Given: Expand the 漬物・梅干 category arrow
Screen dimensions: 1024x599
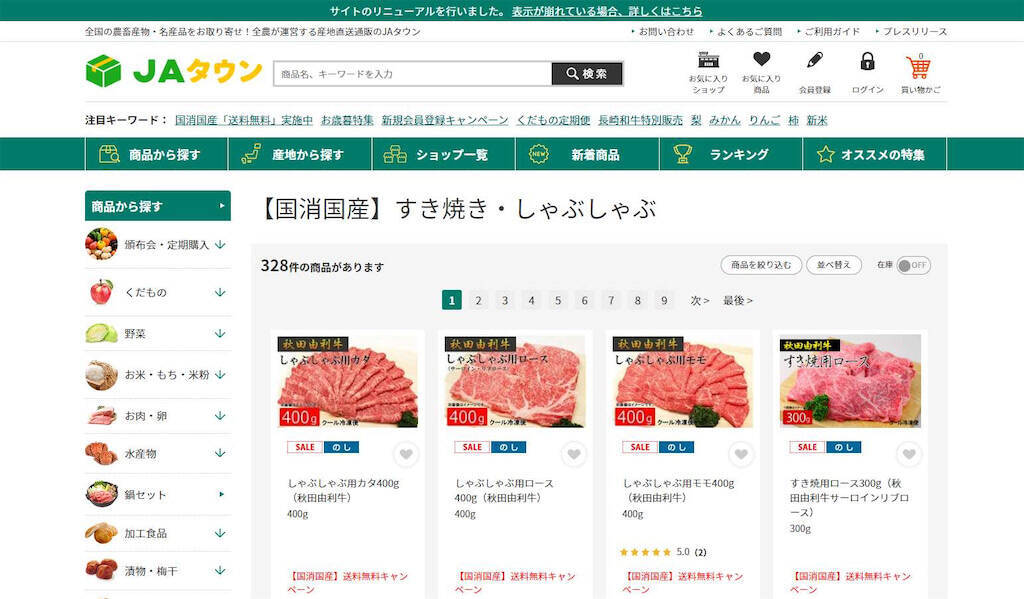Looking at the screenshot, I should click(220, 571).
